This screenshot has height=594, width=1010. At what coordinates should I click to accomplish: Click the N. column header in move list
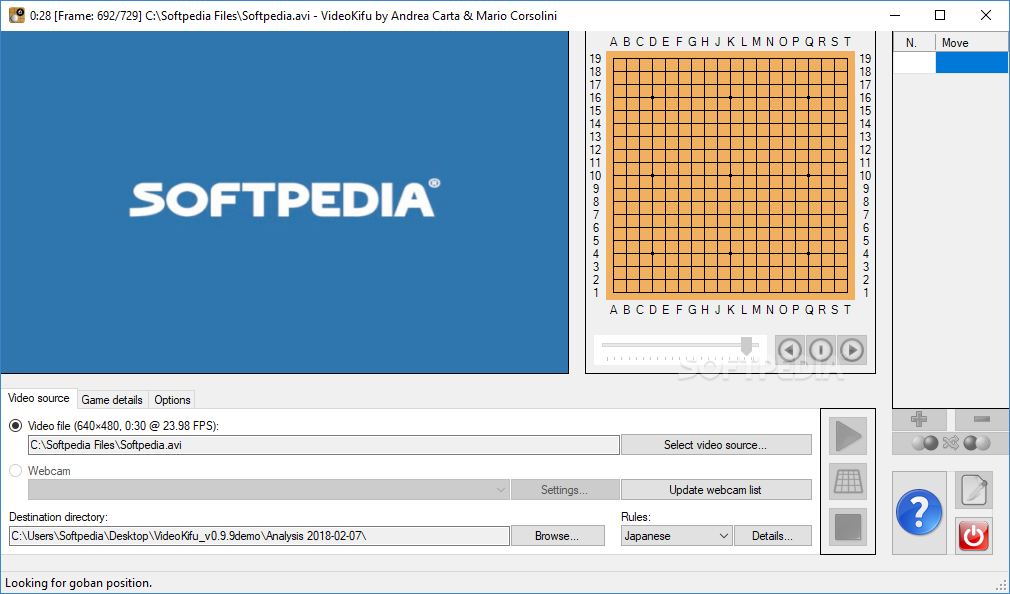point(914,43)
